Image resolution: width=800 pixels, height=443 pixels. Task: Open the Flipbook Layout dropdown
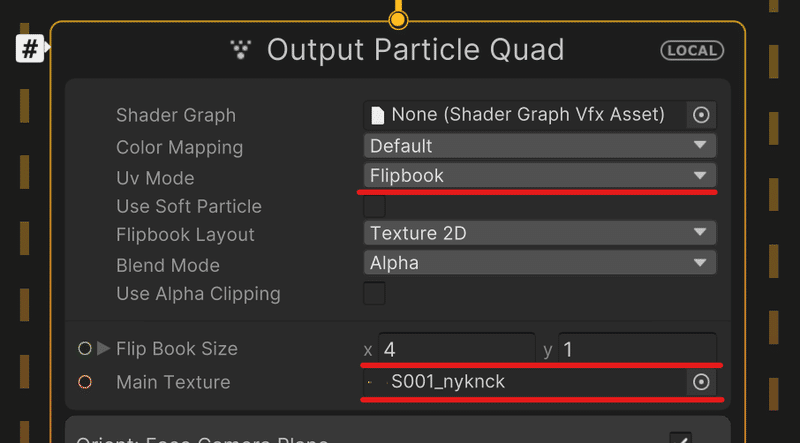pyautogui.click(x=539, y=234)
